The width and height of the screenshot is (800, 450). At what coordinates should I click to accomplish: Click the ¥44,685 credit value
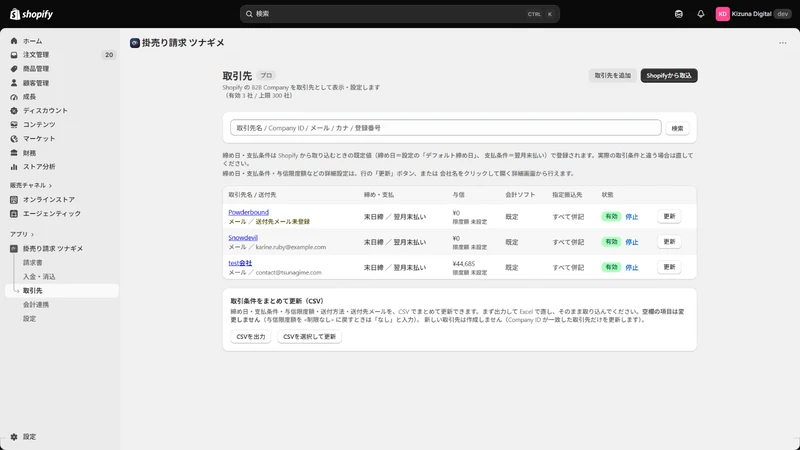tap(463, 264)
